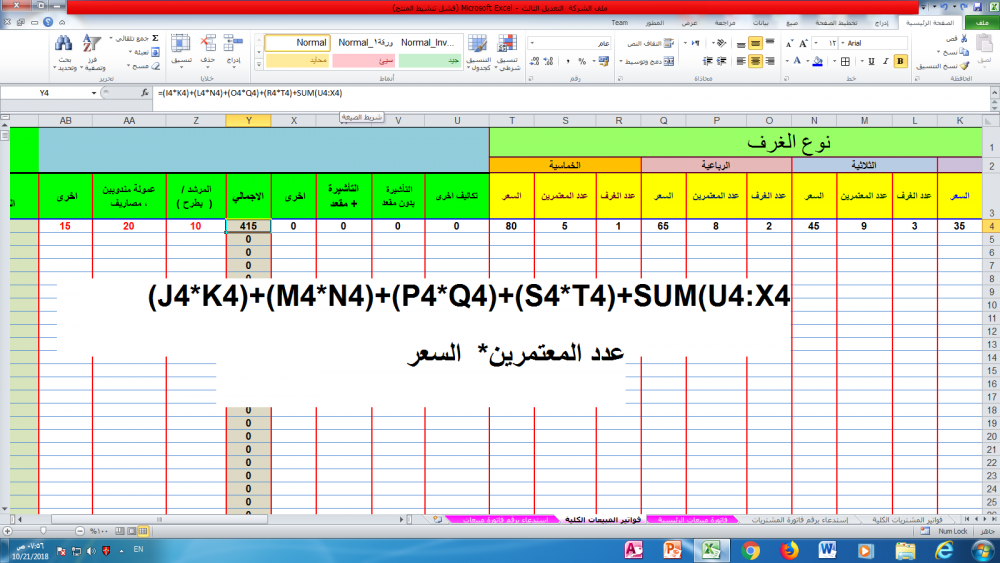Open the Name Box dropdown arrow
The image size is (1000, 563).
click(93, 93)
